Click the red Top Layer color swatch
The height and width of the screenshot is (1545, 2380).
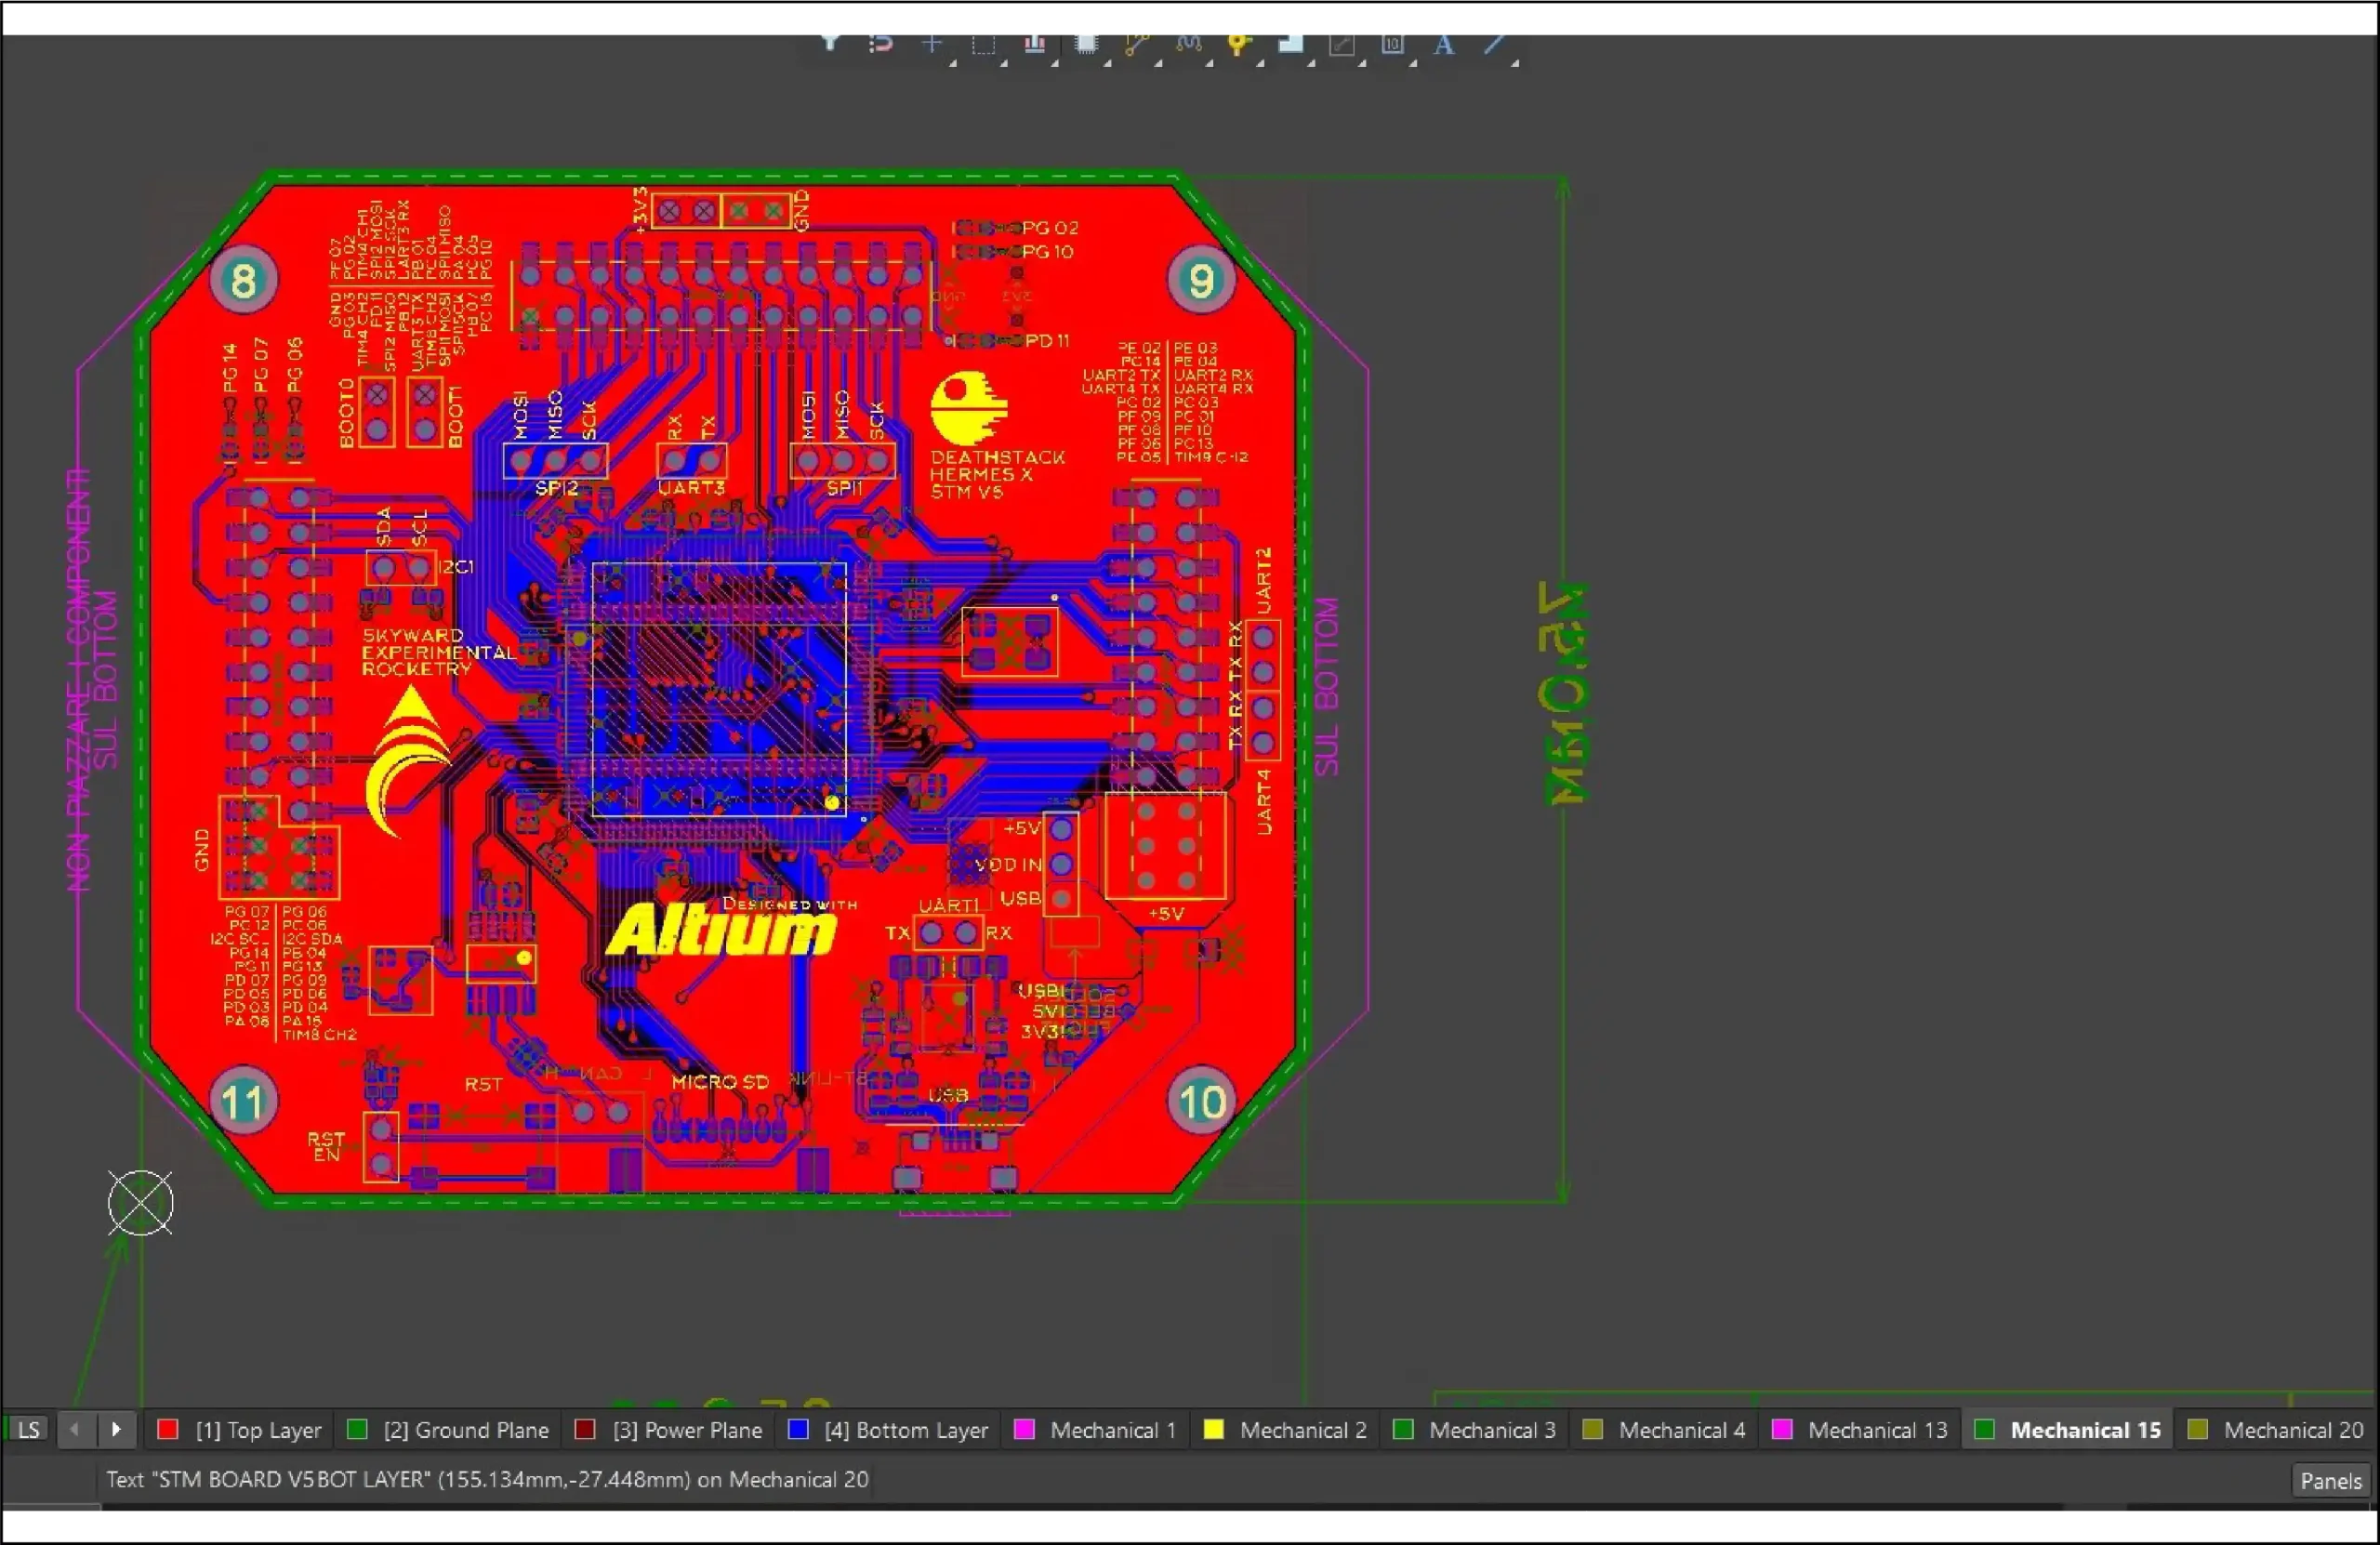pos(167,1429)
